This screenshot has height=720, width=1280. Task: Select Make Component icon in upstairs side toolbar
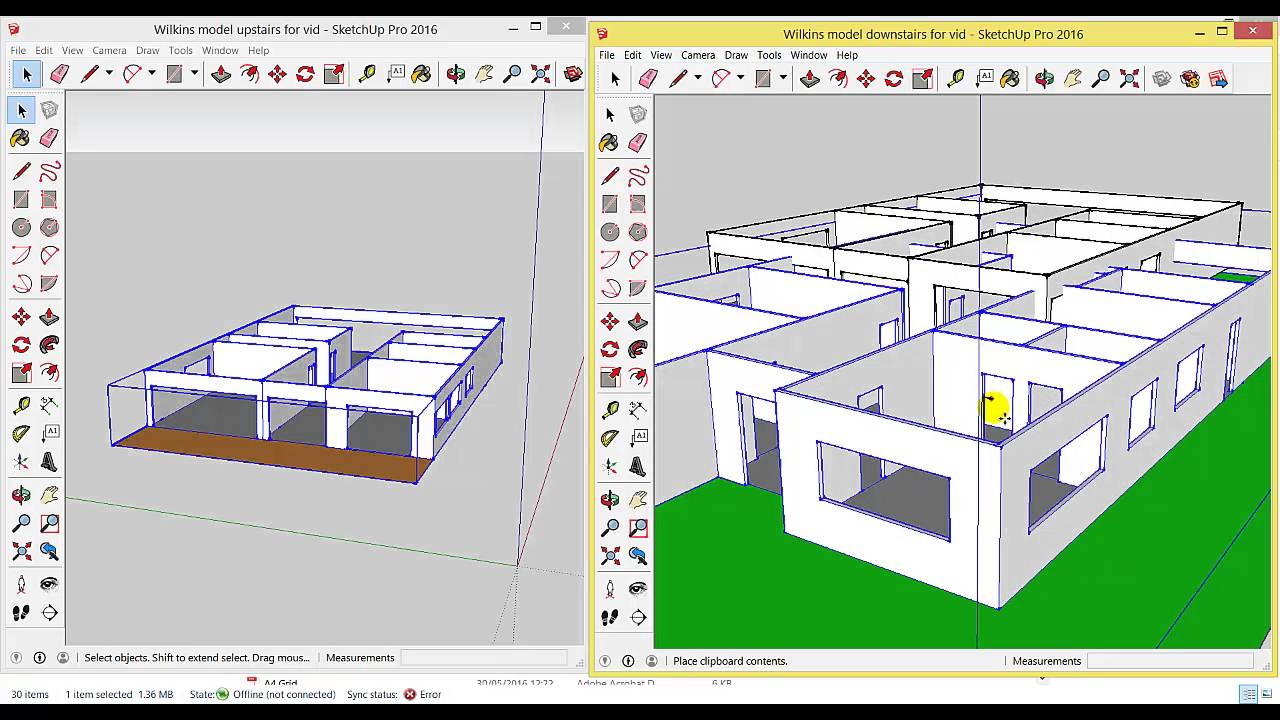tap(49, 110)
